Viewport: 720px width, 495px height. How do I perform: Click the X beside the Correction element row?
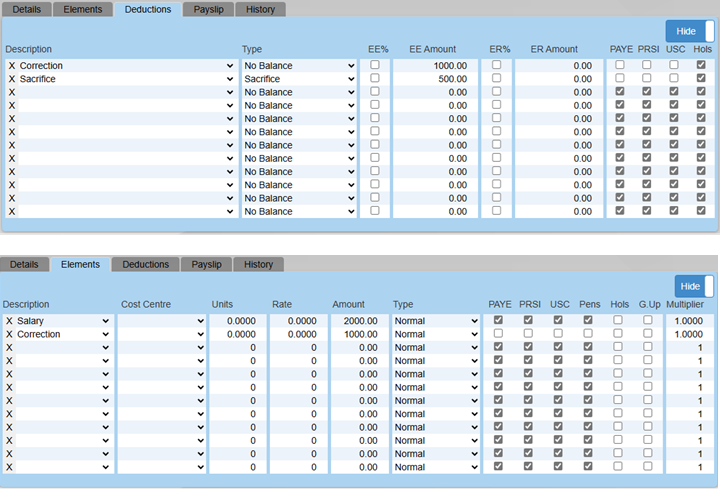(x=9, y=334)
